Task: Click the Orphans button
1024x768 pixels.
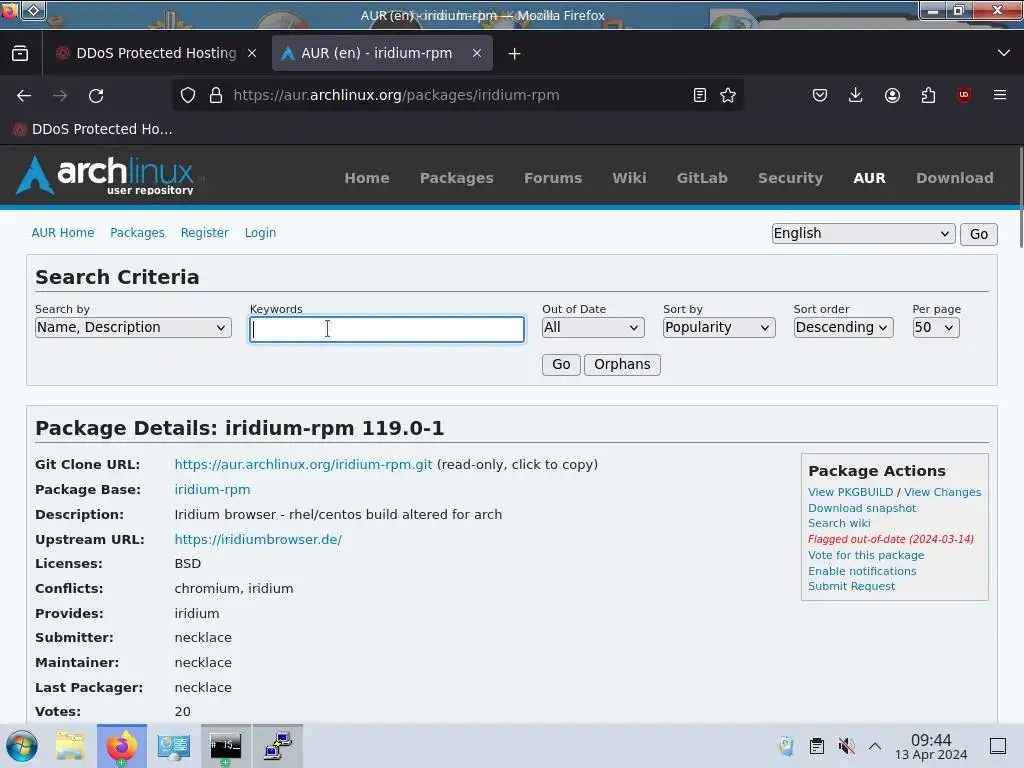Action: point(622,364)
